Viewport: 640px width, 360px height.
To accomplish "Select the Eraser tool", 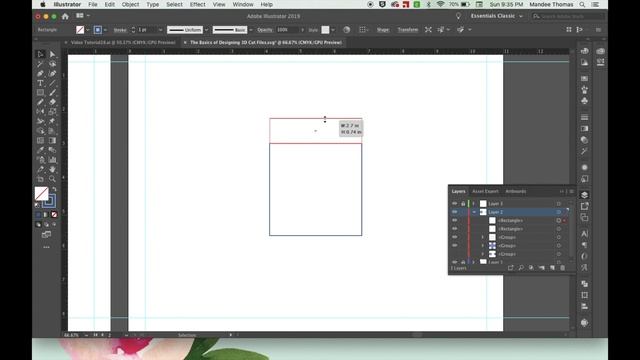I will (x=52, y=102).
